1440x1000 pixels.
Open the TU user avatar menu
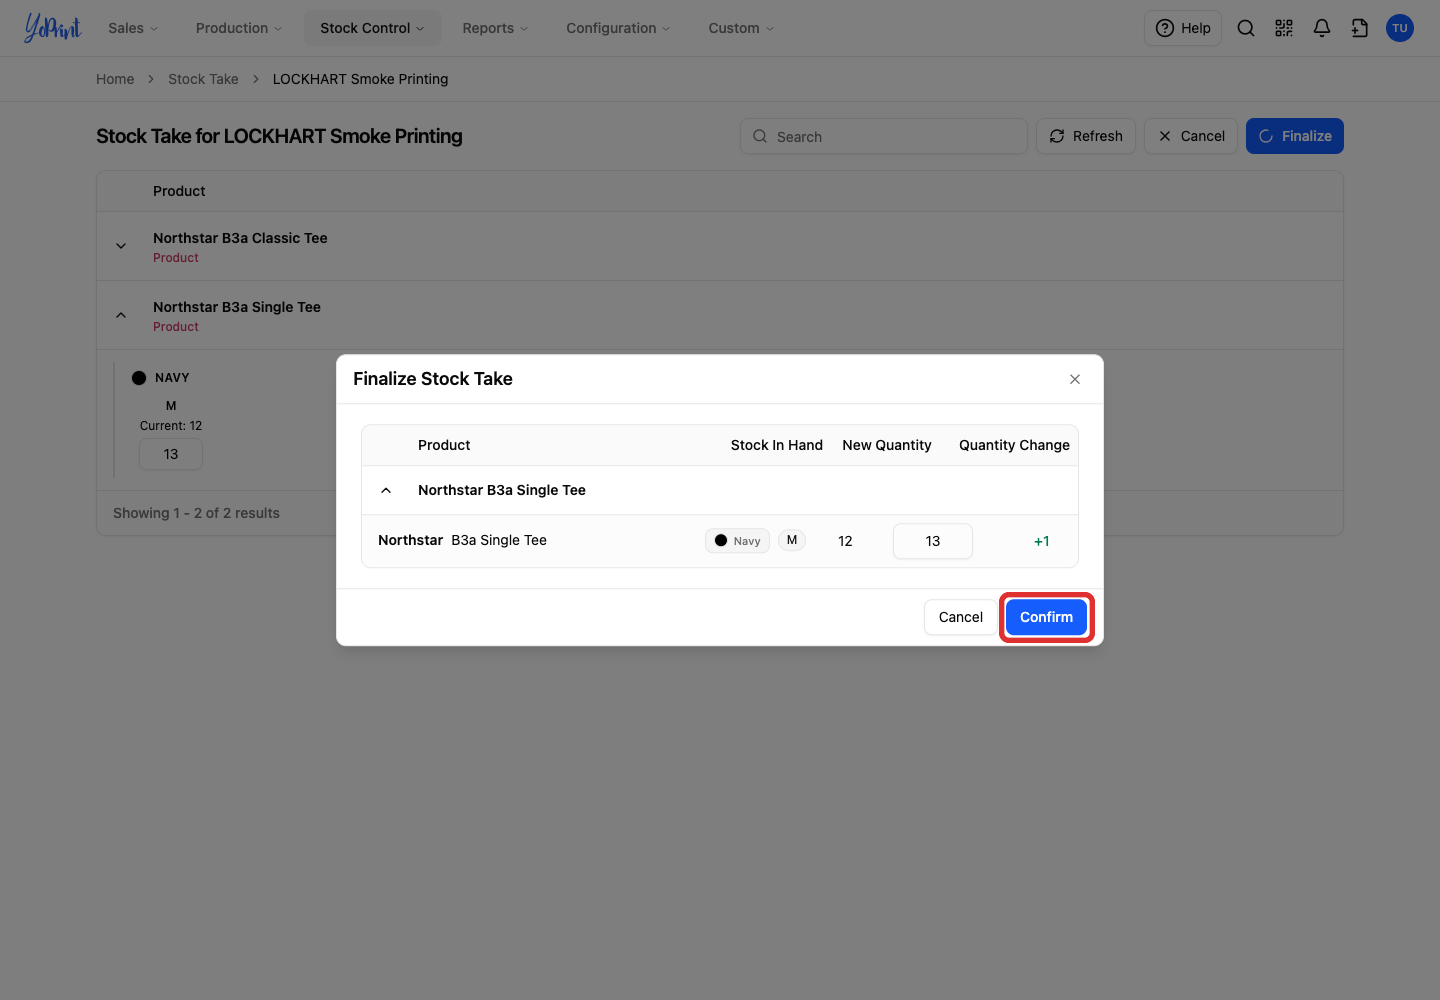pyautogui.click(x=1400, y=28)
